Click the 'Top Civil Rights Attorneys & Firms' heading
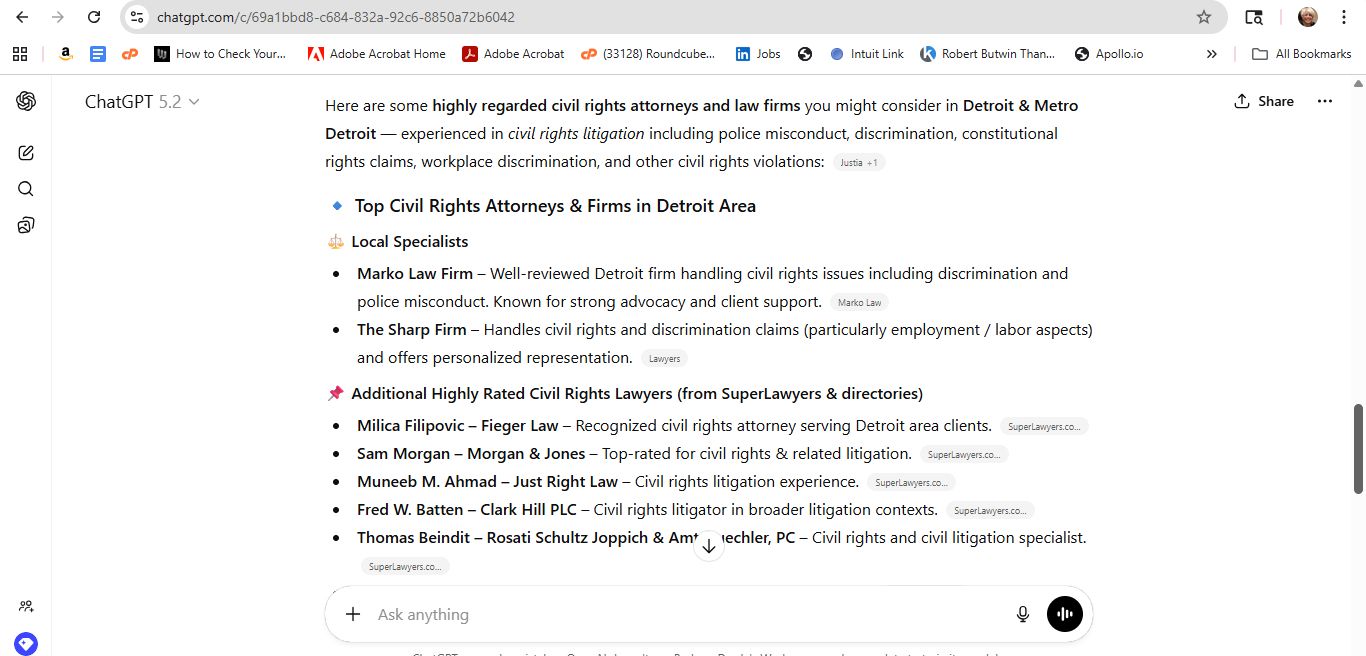 point(555,205)
